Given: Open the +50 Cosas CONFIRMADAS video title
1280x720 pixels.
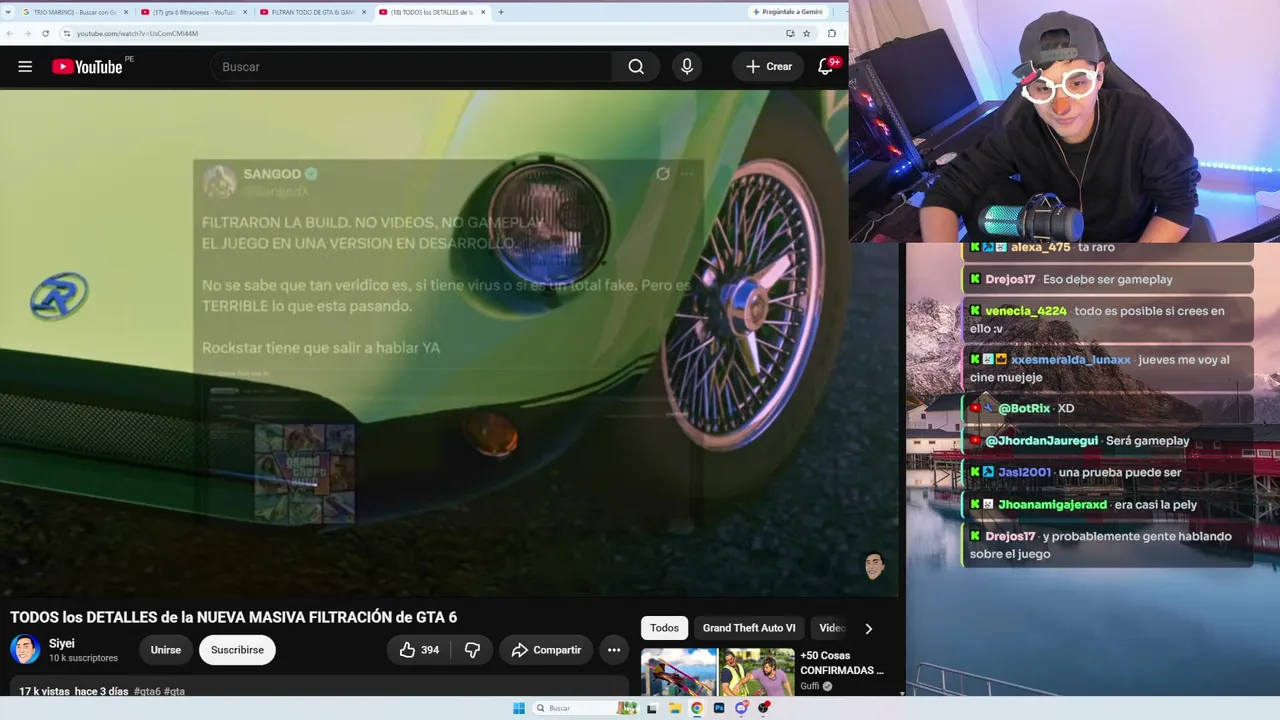Looking at the screenshot, I should click(x=842, y=663).
